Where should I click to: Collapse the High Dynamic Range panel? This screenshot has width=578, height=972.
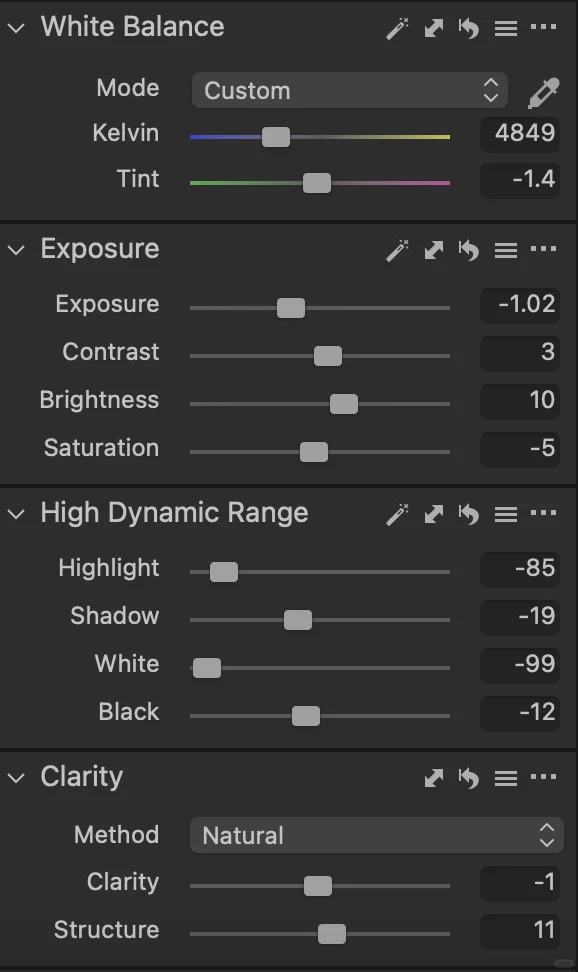click(17, 514)
